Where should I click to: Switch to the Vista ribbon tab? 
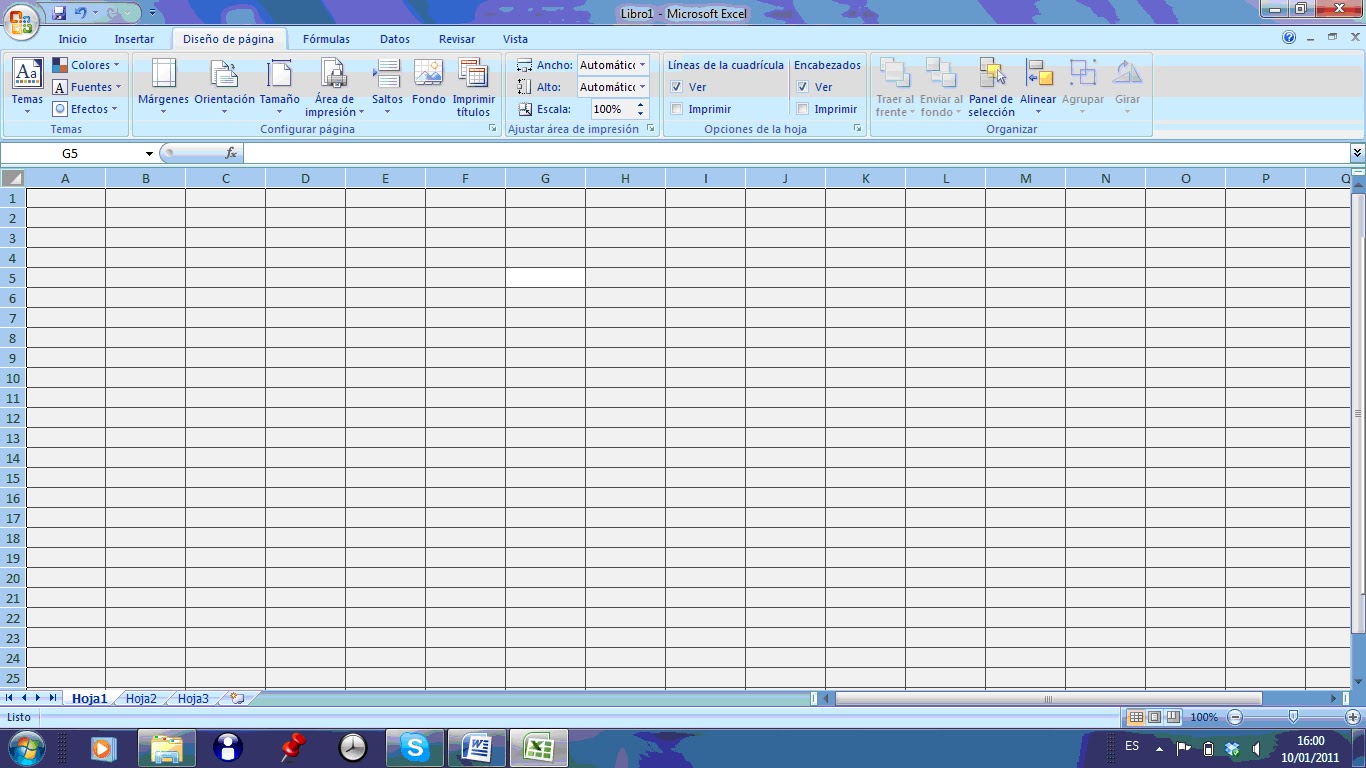tap(515, 39)
